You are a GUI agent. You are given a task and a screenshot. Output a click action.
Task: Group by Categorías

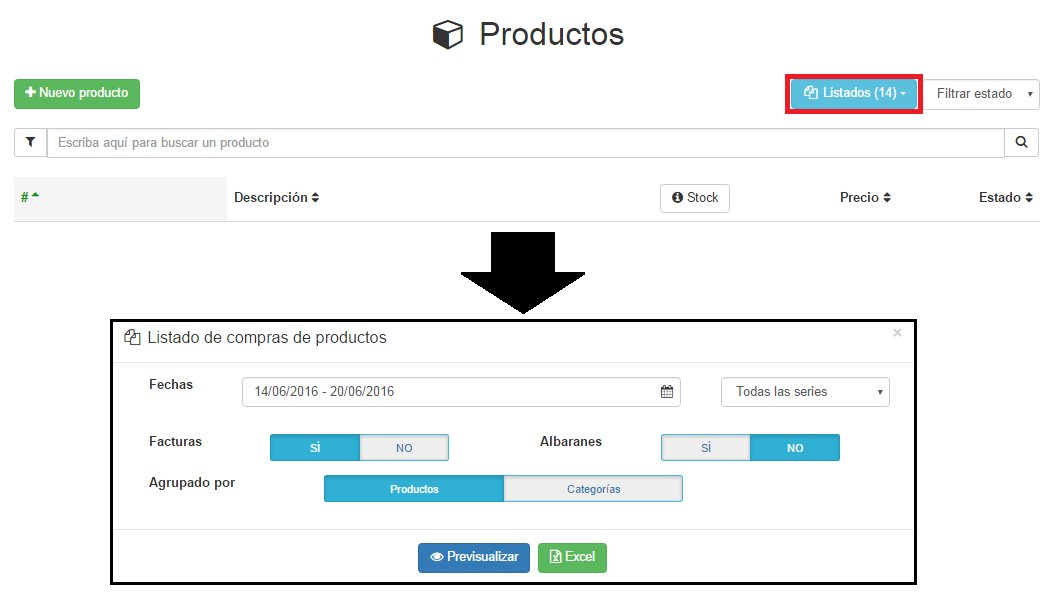(x=593, y=489)
